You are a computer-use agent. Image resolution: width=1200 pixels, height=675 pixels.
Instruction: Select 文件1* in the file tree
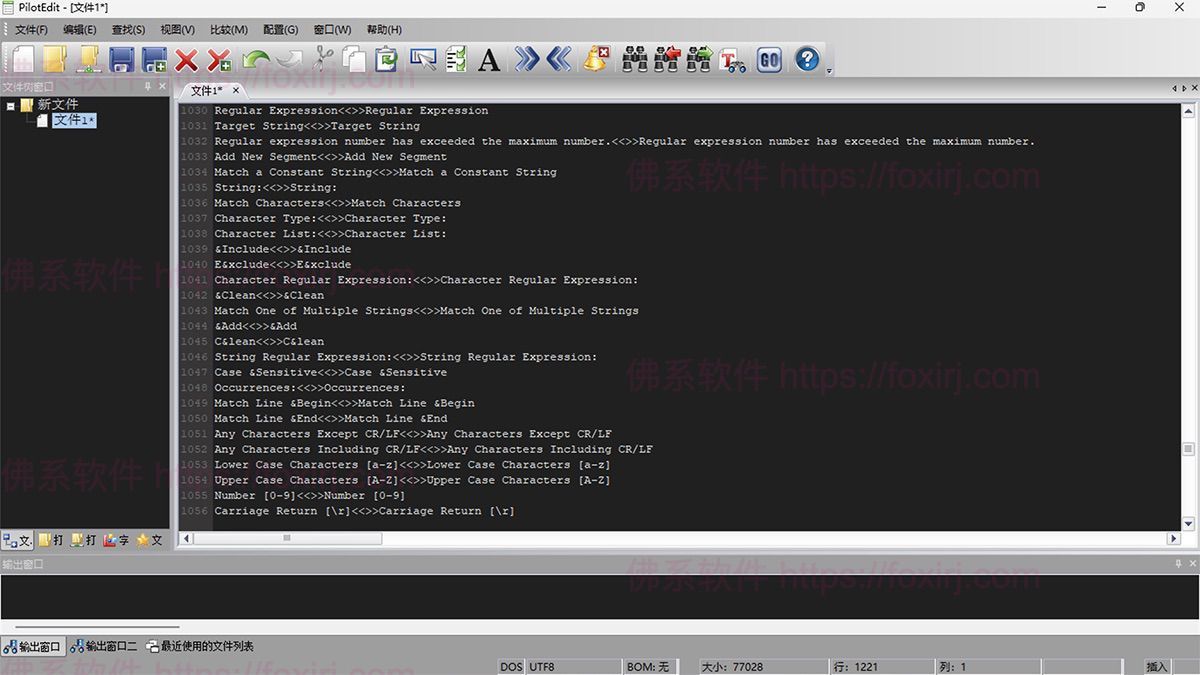(x=74, y=120)
